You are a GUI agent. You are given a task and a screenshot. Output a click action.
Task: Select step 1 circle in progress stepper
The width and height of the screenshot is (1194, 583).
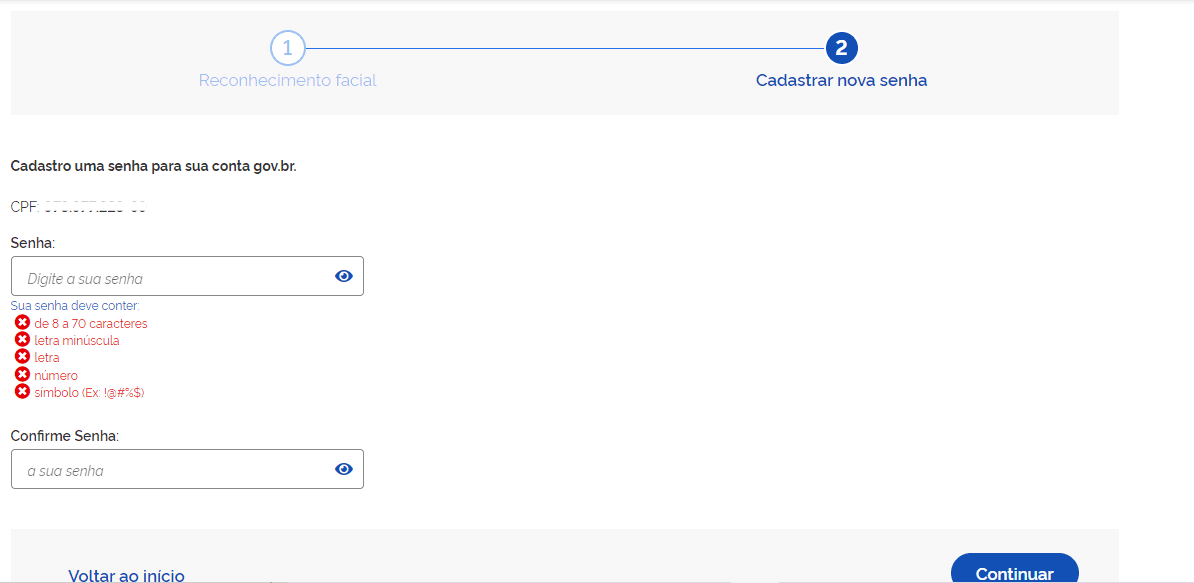click(x=287, y=48)
